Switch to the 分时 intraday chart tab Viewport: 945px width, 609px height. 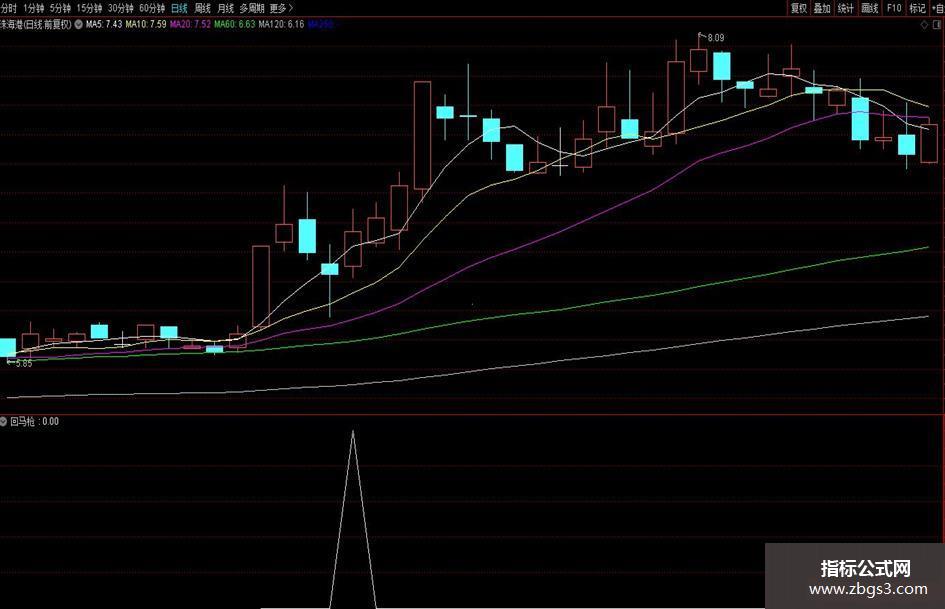(x=8, y=8)
